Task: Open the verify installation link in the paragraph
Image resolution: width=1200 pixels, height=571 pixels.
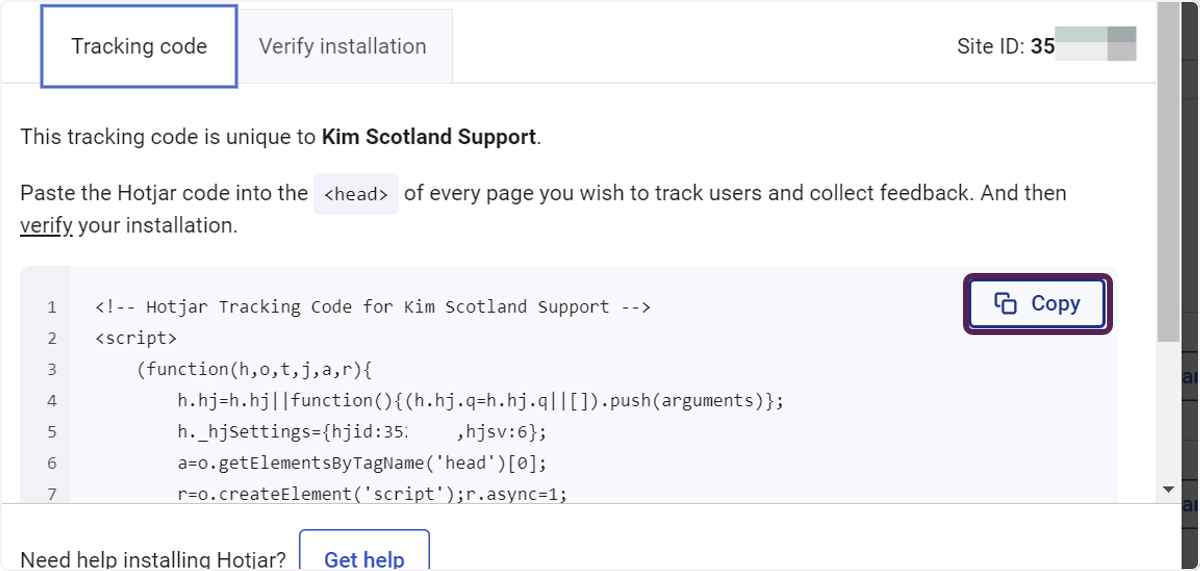Action: (46, 226)
